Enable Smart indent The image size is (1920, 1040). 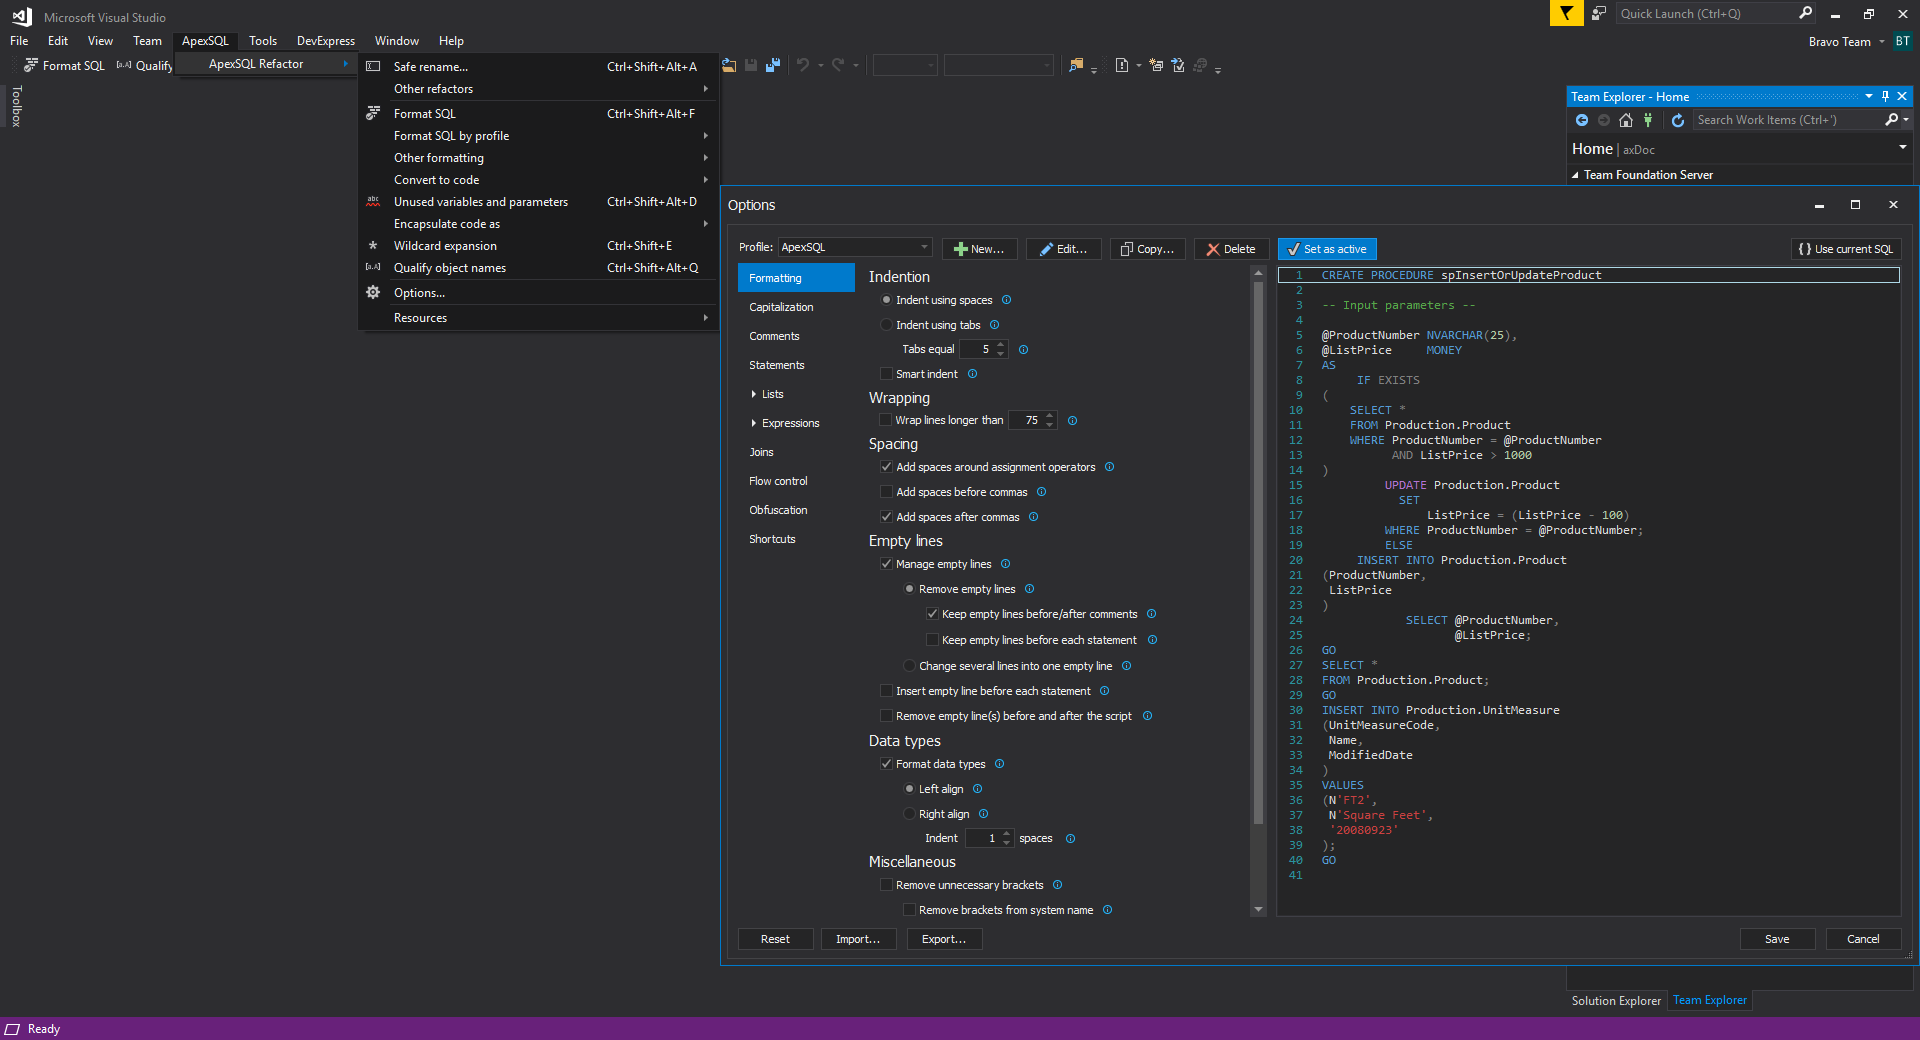(x=886, y=374)
